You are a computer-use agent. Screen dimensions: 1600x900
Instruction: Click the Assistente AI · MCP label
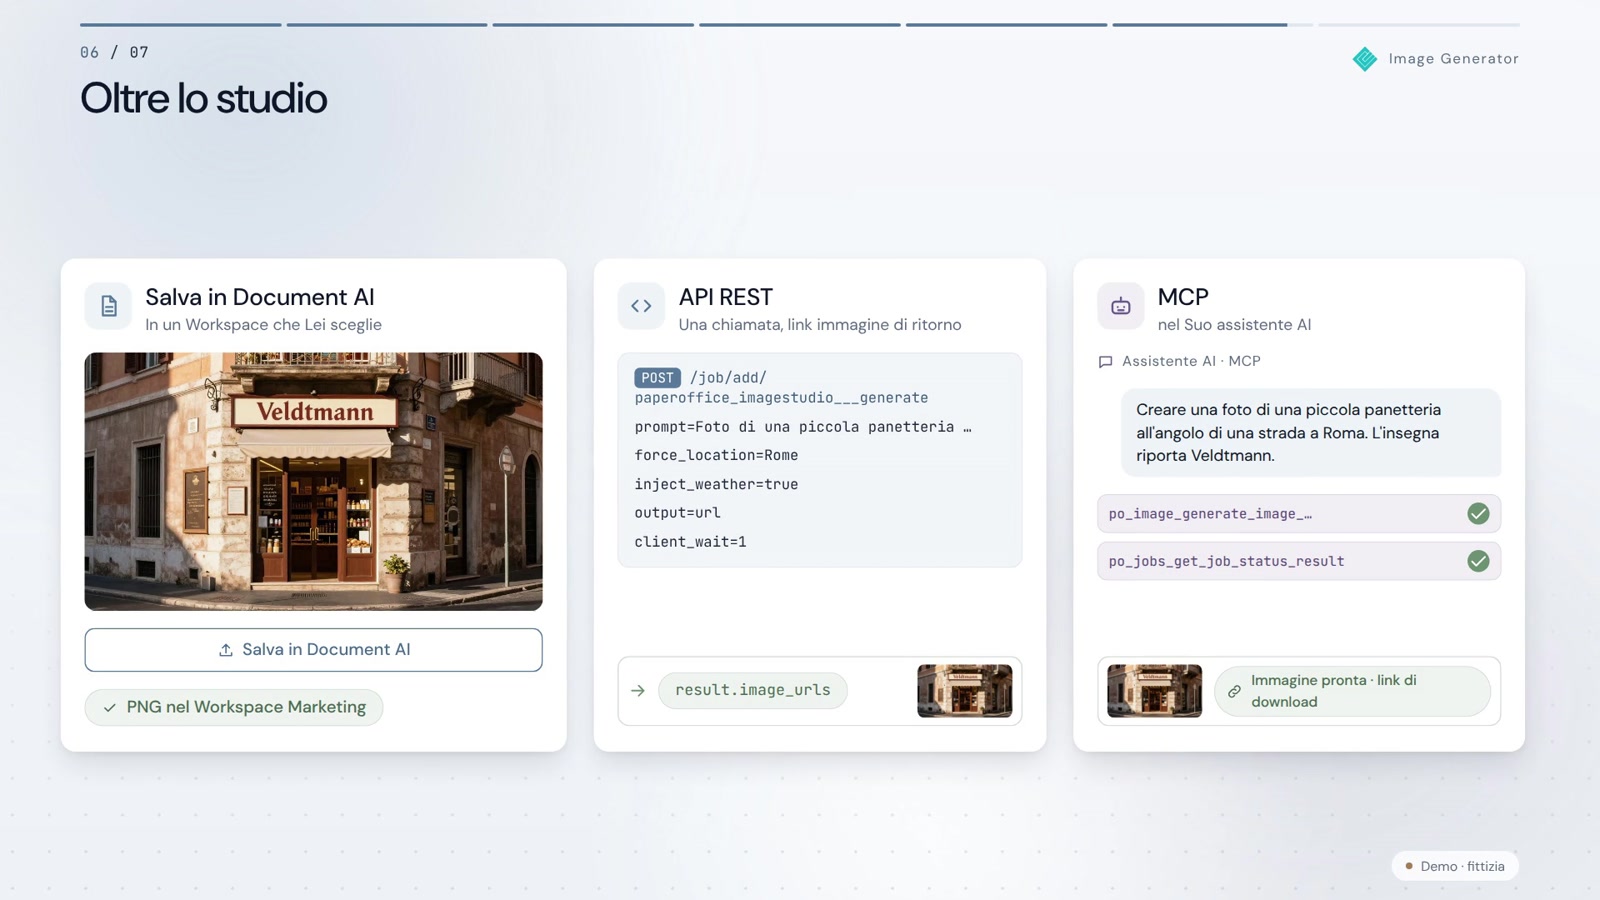[1191, 361]
